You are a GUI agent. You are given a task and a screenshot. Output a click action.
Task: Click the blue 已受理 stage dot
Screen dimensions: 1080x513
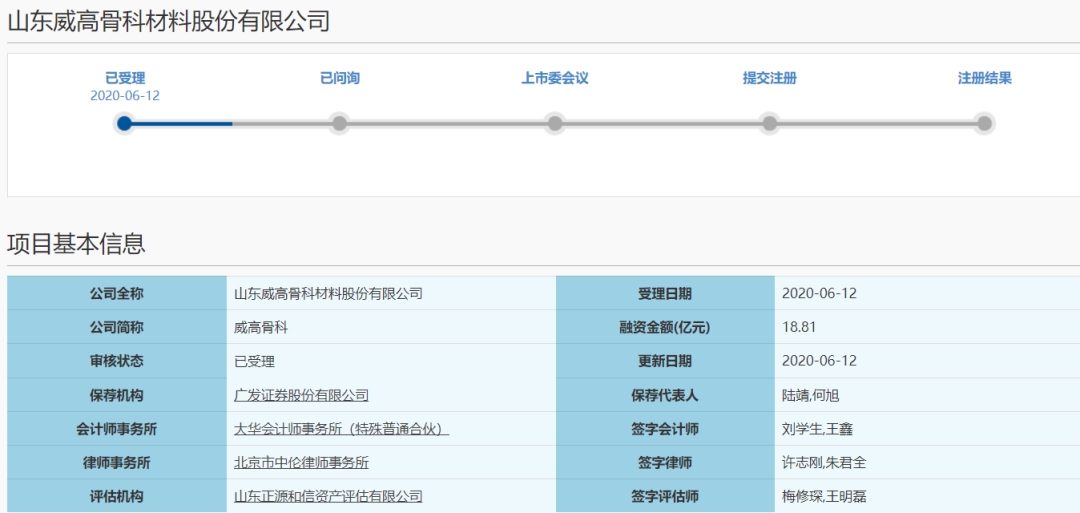click(x=124, y=124)
